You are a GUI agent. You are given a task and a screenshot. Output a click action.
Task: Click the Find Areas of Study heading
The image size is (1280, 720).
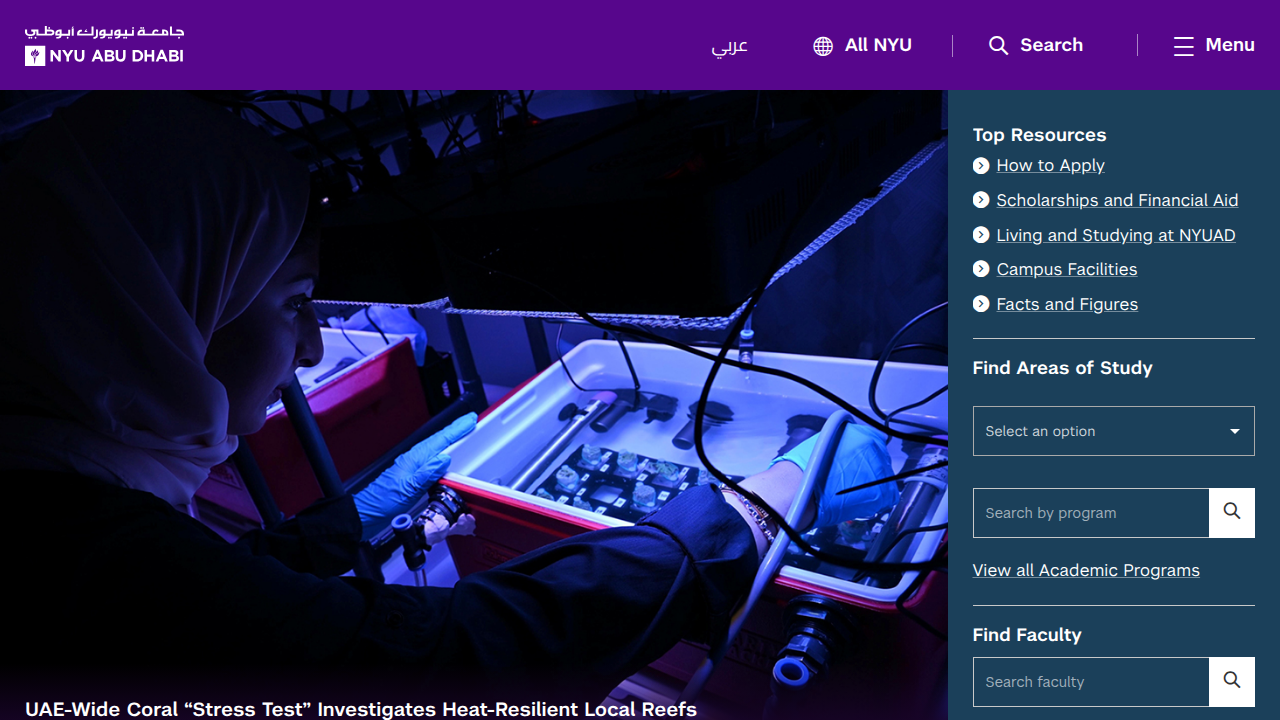1062,368
